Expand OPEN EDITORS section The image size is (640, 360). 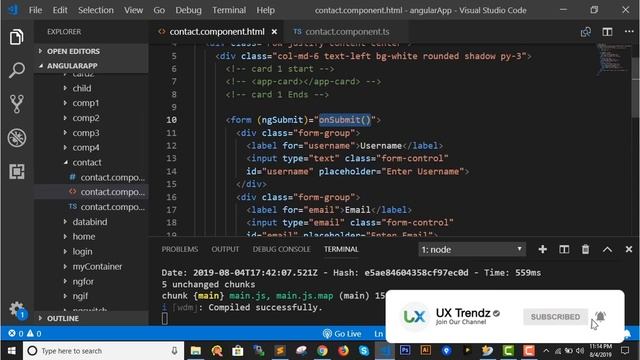point(91,51)
